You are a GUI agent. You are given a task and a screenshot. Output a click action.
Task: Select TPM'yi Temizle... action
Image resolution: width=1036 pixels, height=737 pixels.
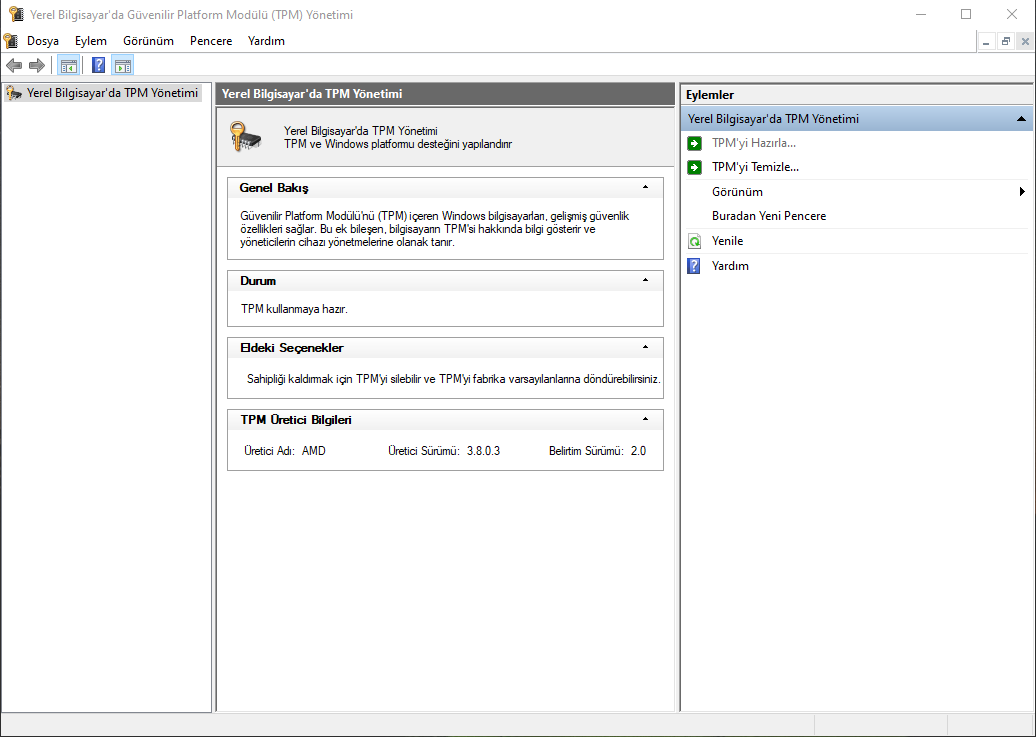coord(755,167)
